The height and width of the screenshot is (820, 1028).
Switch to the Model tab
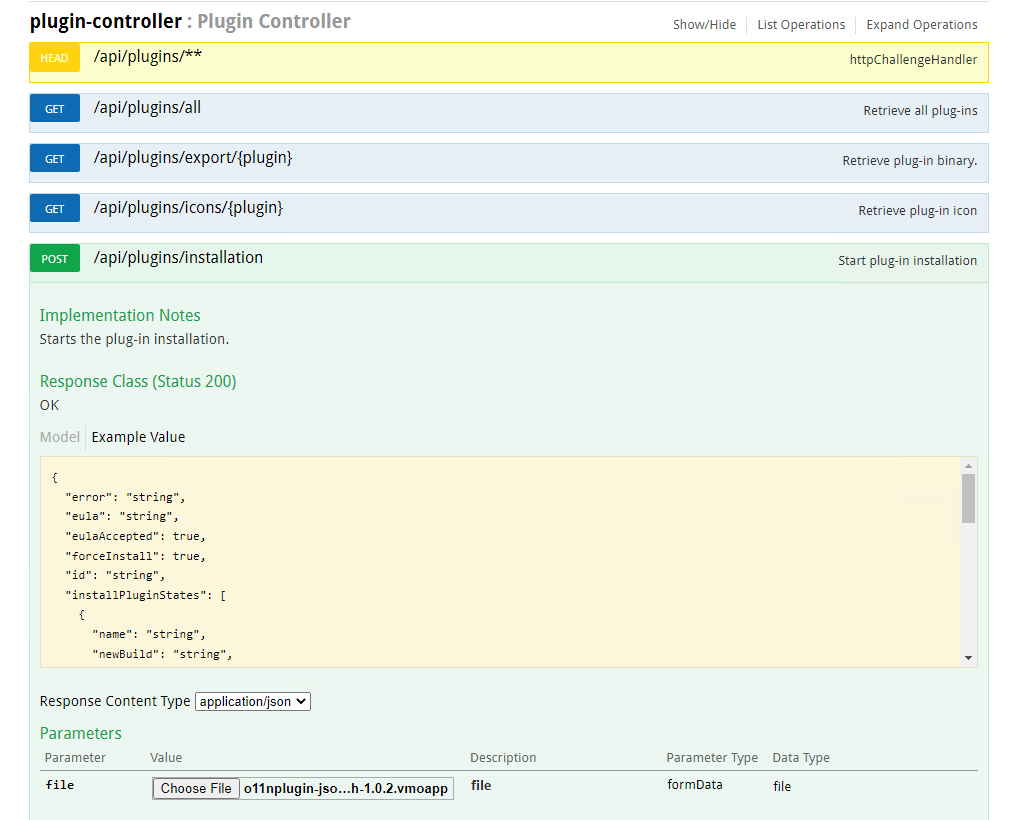coord(59,437)
